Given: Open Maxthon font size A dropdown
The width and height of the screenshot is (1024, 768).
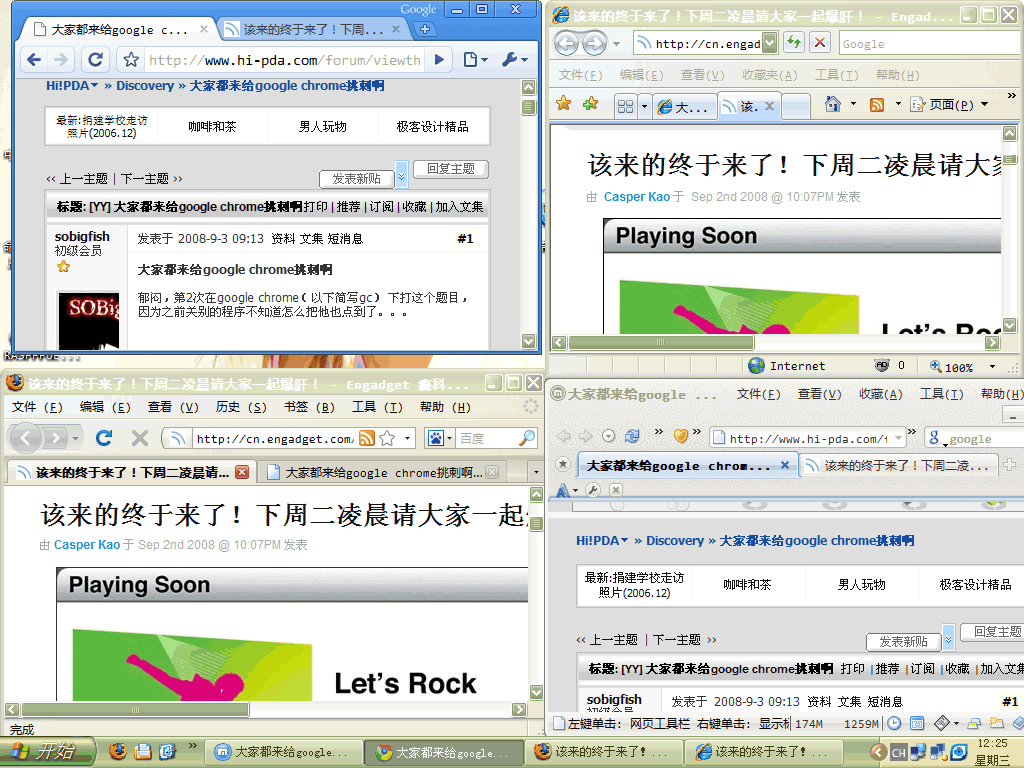Looking at the screenshot, I should point(566,490).
